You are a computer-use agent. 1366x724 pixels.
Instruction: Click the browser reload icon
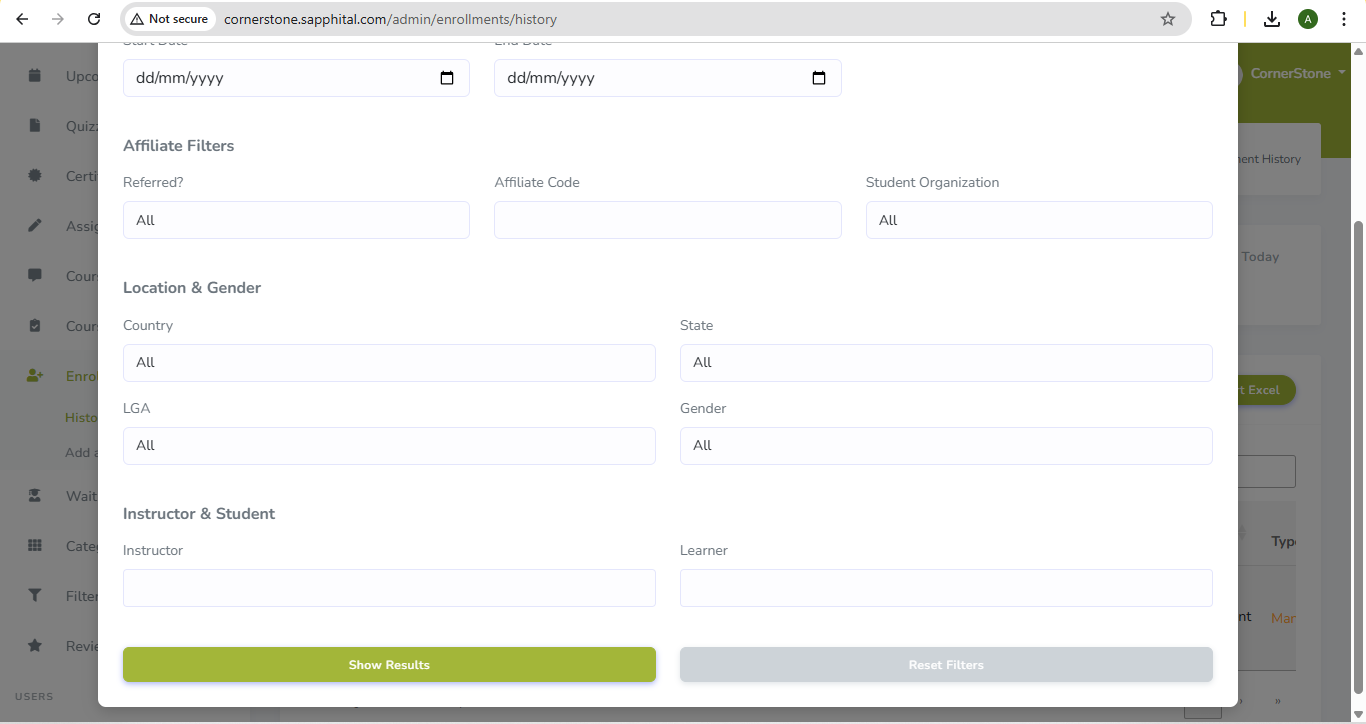(x=94, y=19)
